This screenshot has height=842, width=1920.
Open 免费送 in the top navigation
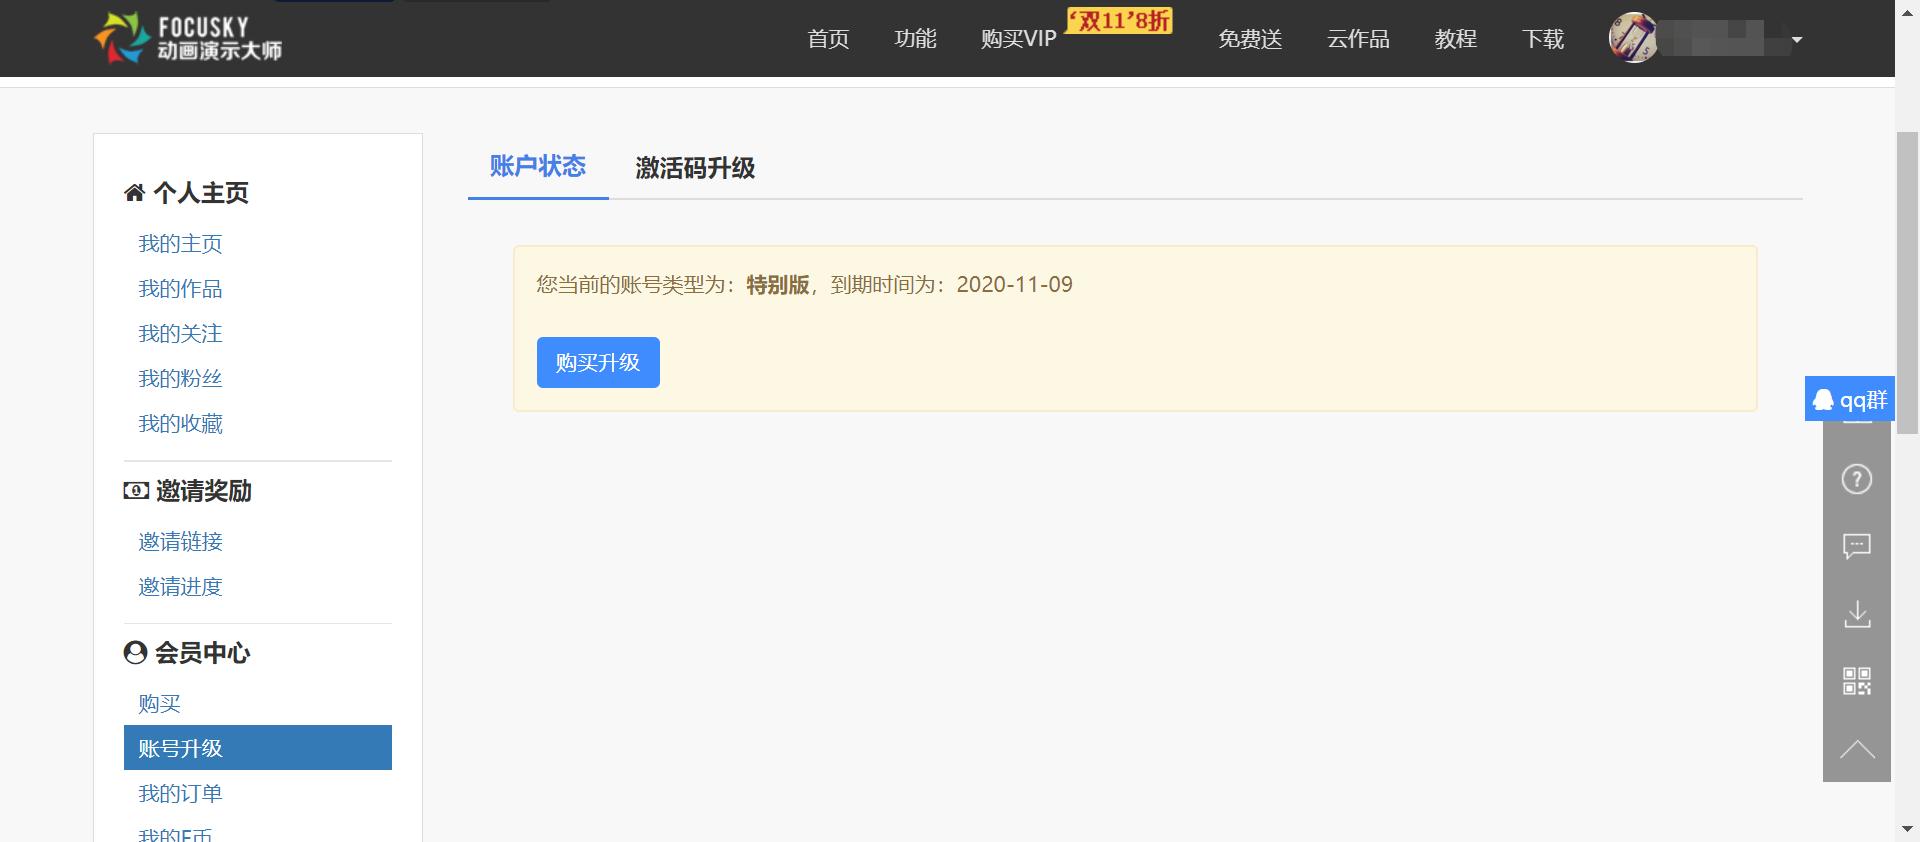coord(1250,39)
